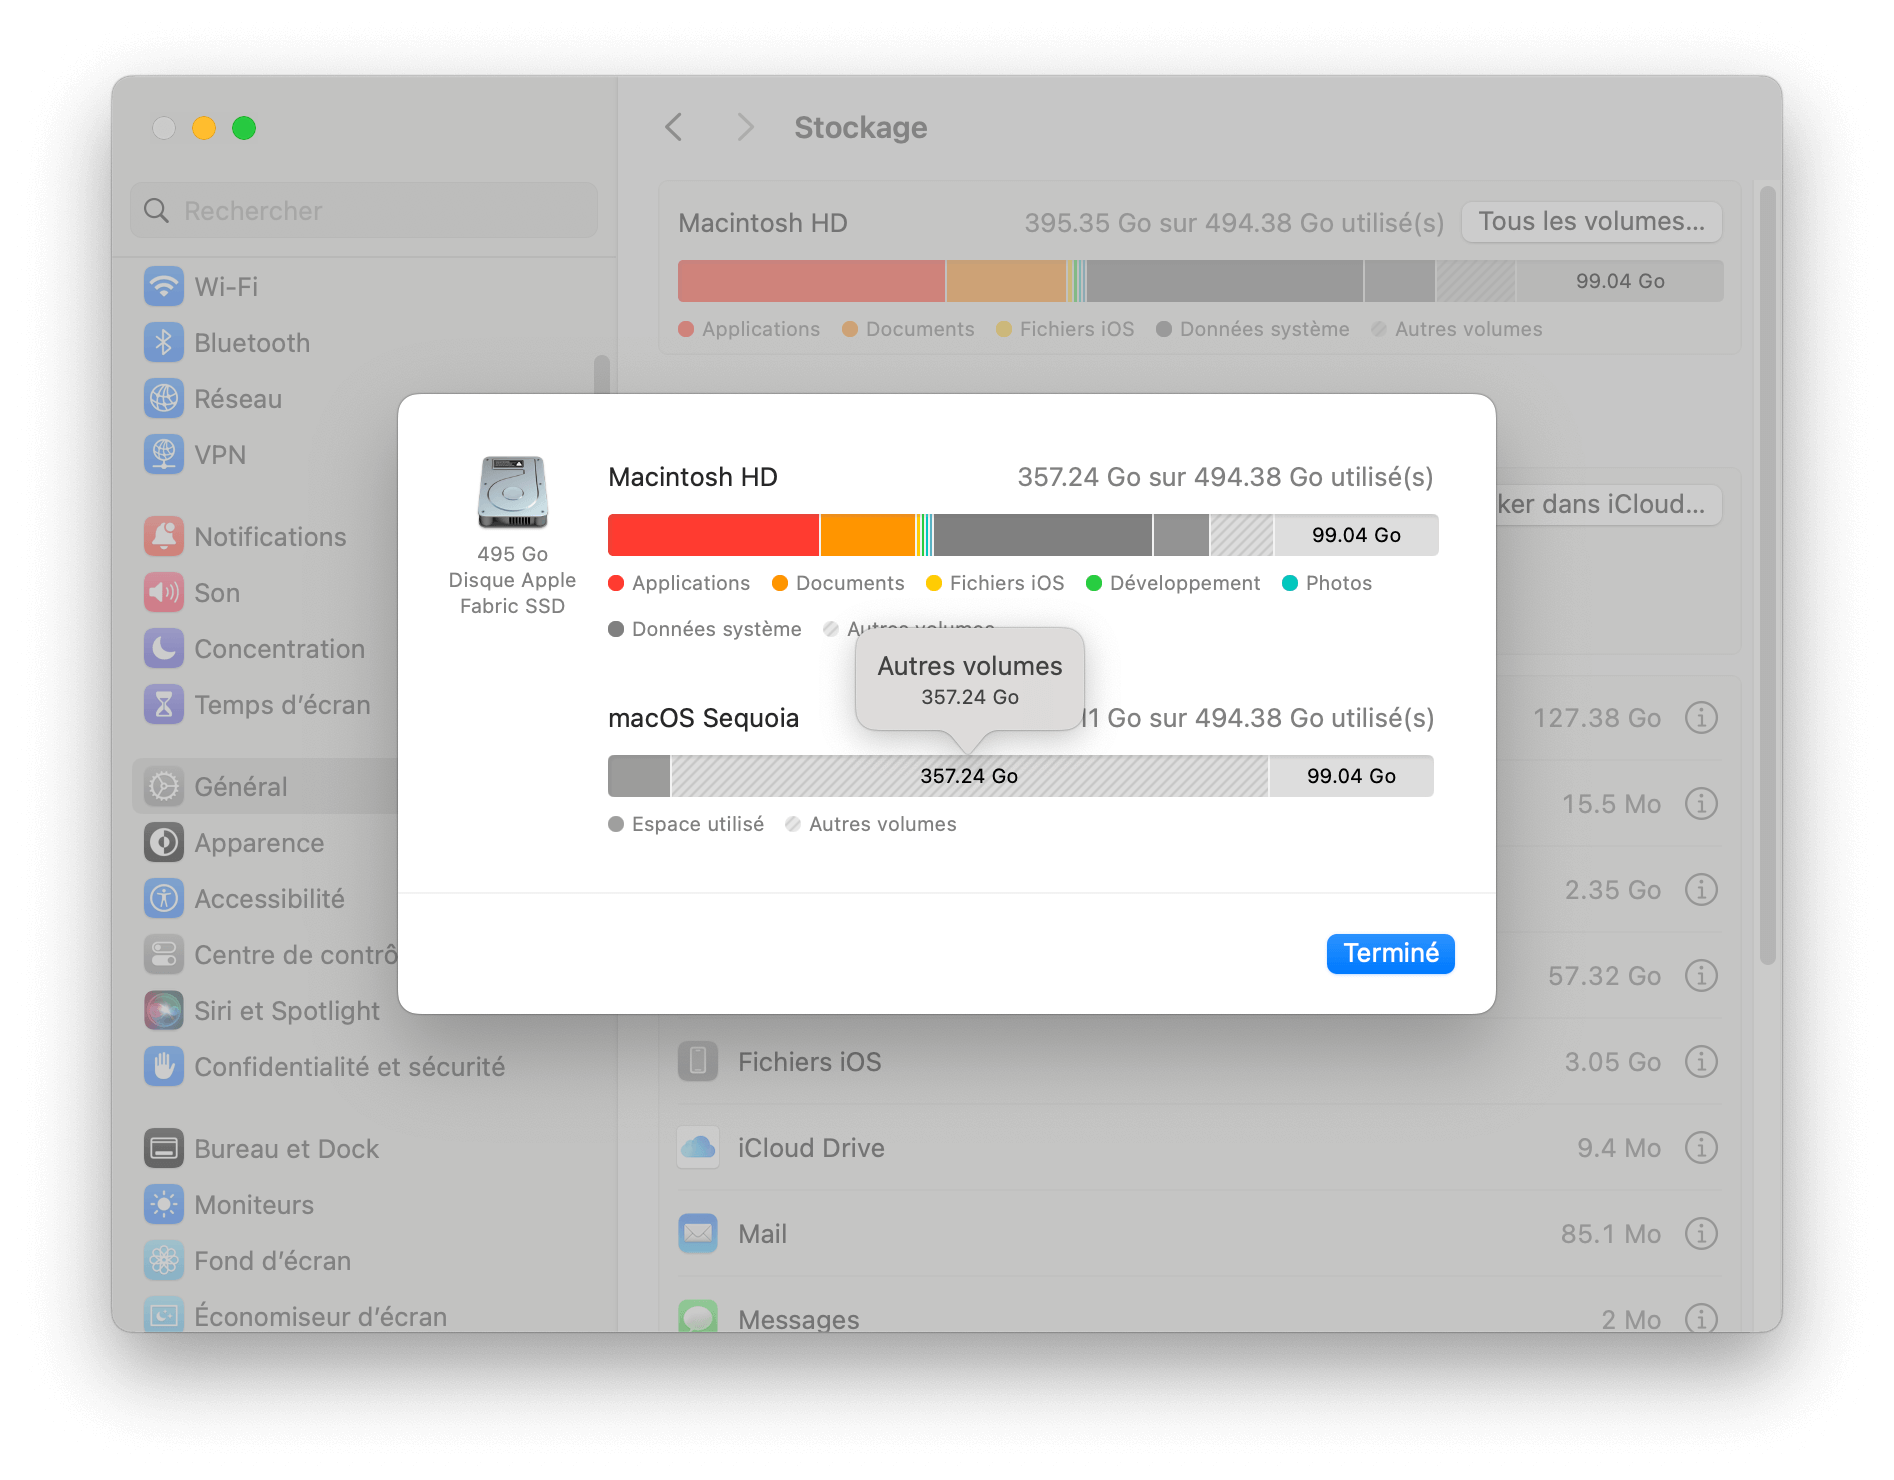Click the Développement legend entry
1894x1480 pixels.
(x=1173, y=583)
